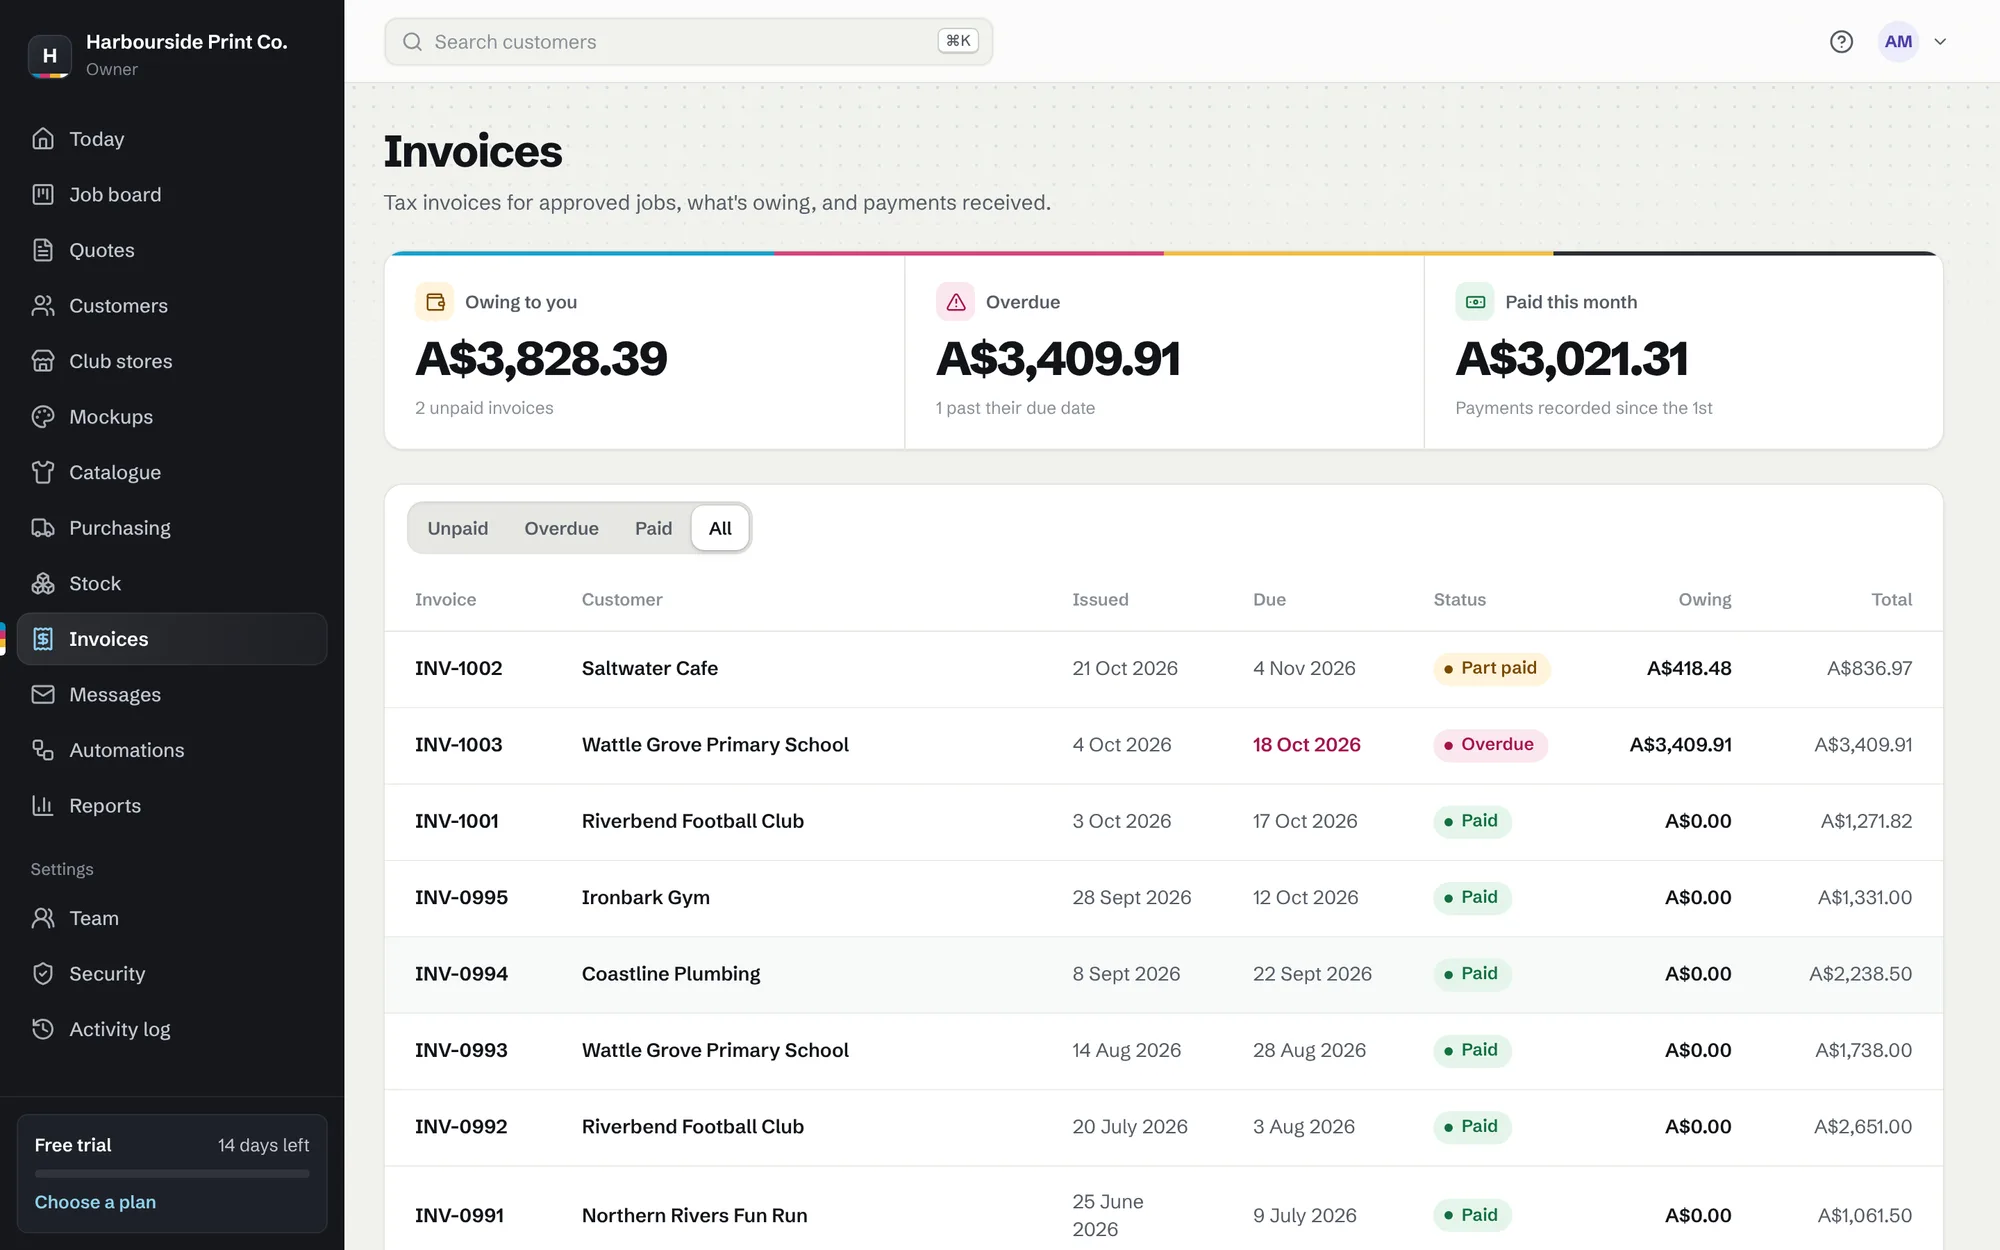
Task: Click the A$2,651.00 total amount
Action: tap(1863, 1127)
